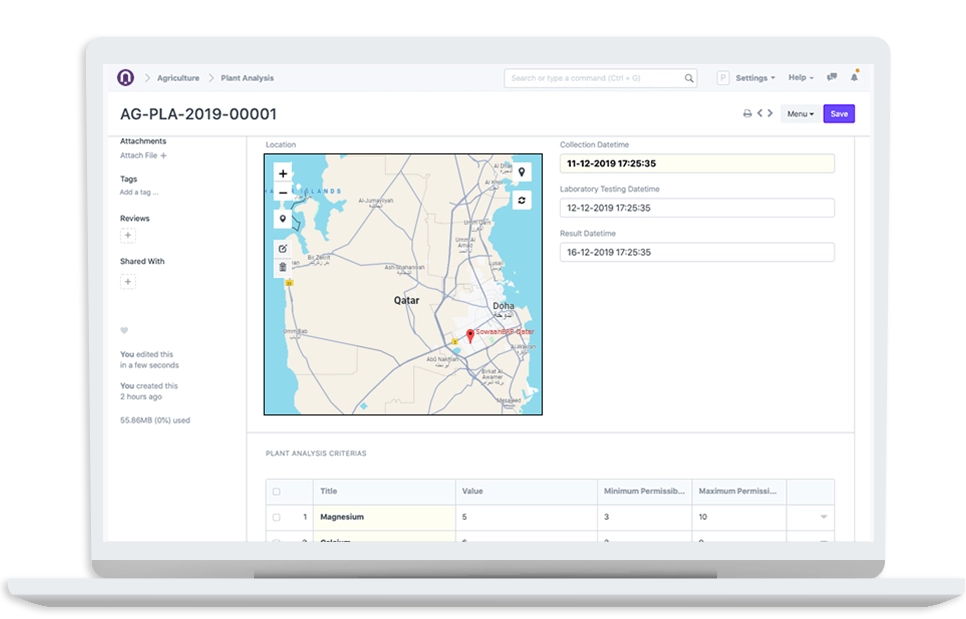Toggle the select-all checkbox in table header

tap(277, 491)
